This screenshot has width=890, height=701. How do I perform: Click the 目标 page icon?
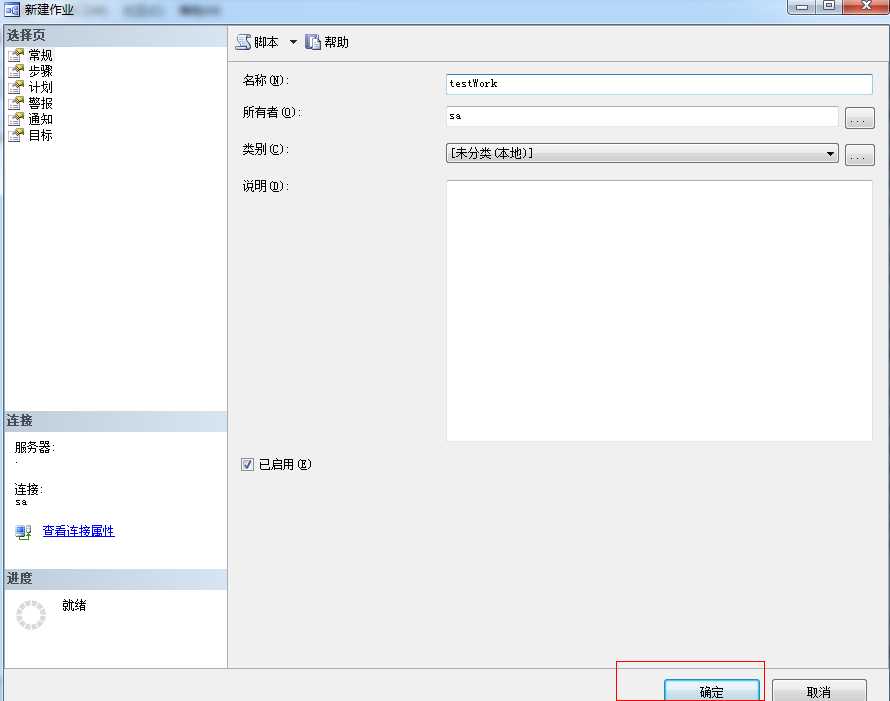[x=16, y=135]
